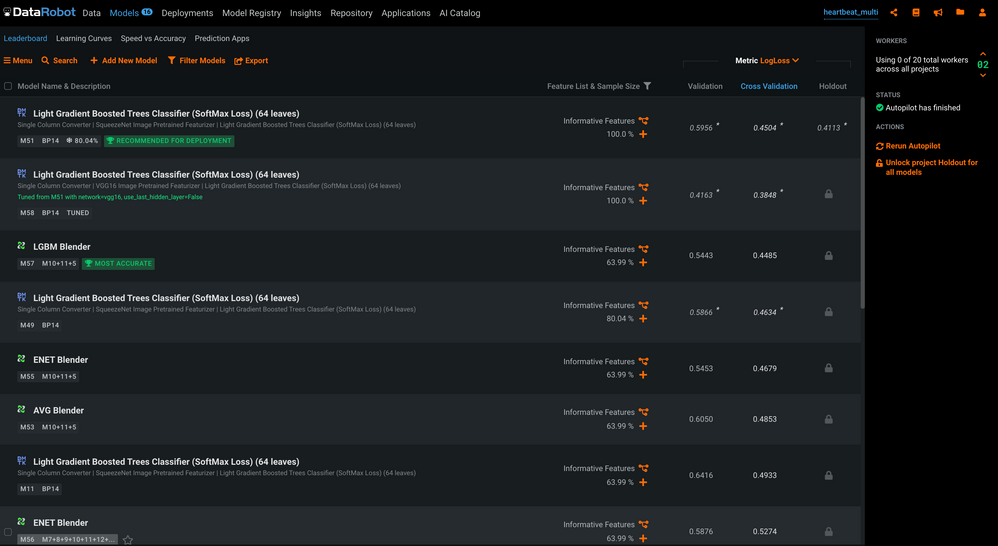This screenshot has height=546, width=998.
Task: Sort by the Holdout column
Action: 833,86
